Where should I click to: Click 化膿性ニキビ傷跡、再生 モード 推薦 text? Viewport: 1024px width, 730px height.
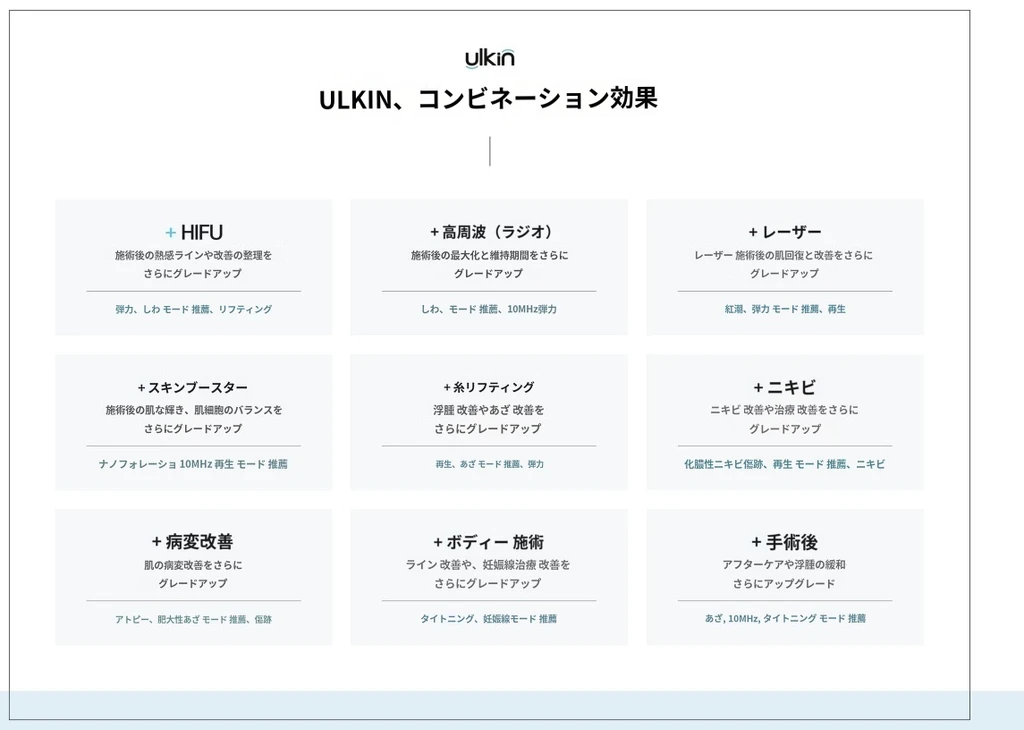click(765, 464)
